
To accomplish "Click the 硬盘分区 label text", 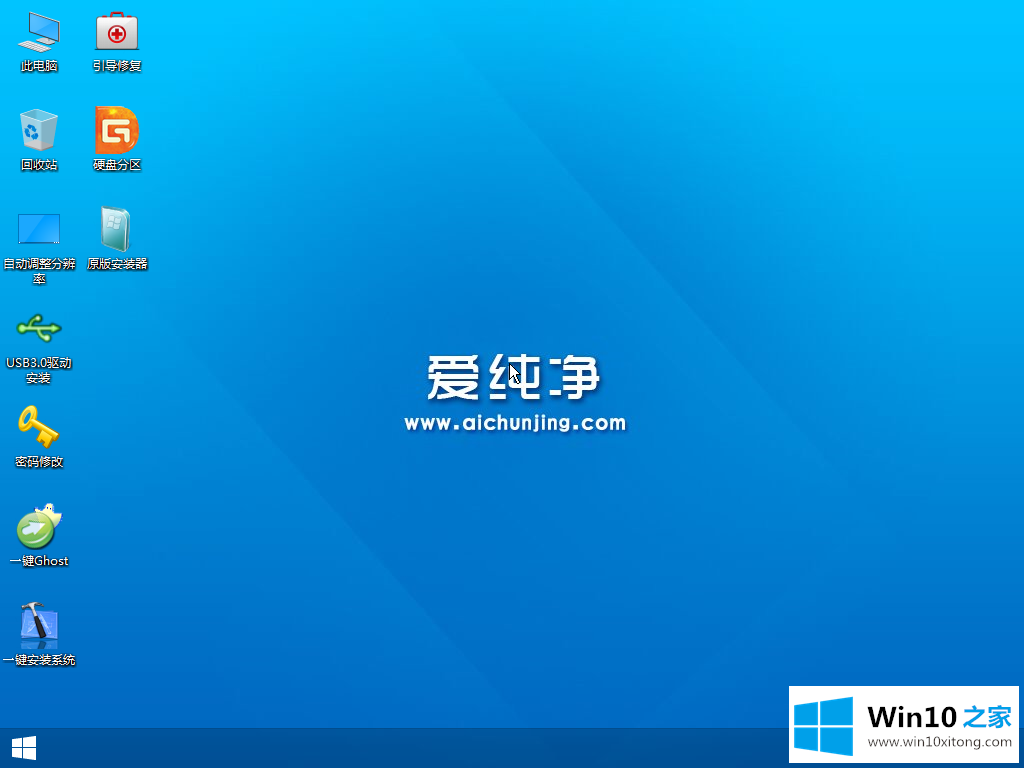I will [117, 165].
